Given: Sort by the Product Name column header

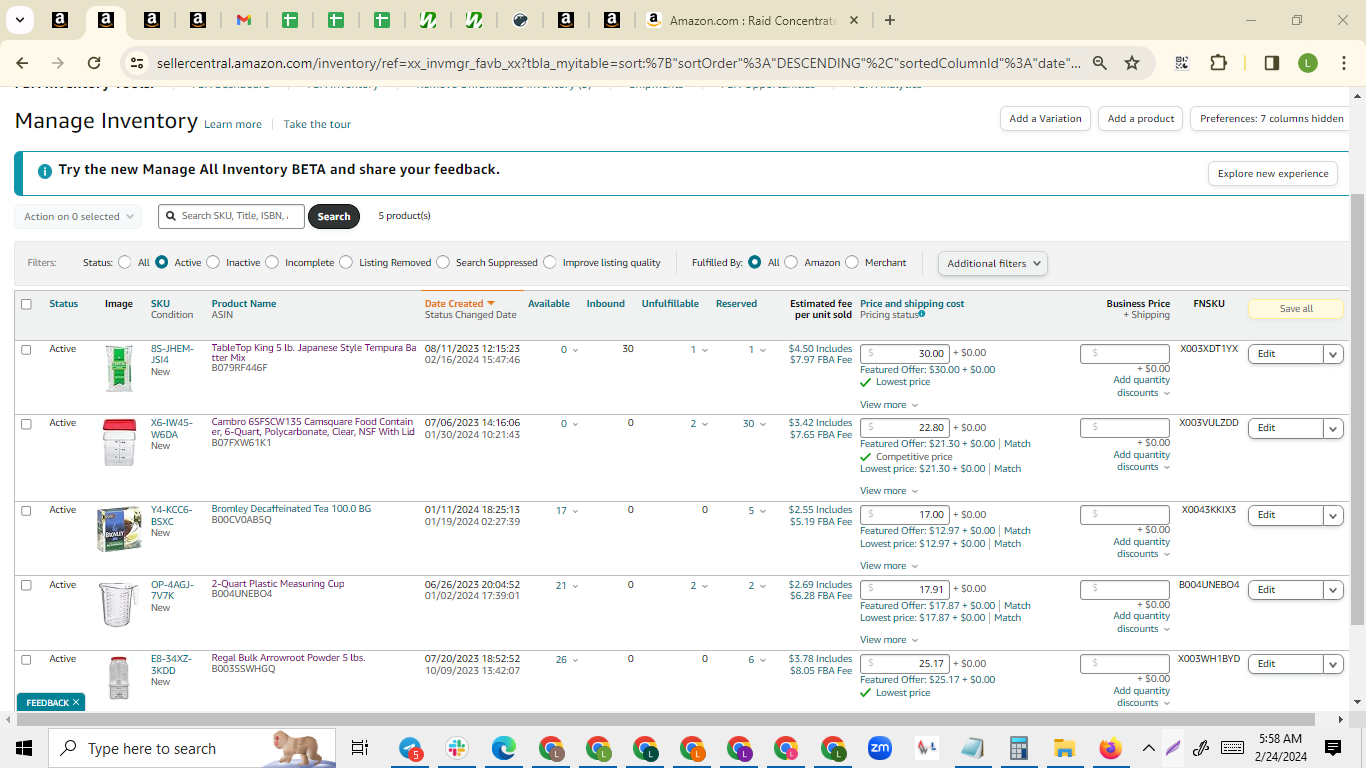Looking at the screenshot, I should click(244, 304).
